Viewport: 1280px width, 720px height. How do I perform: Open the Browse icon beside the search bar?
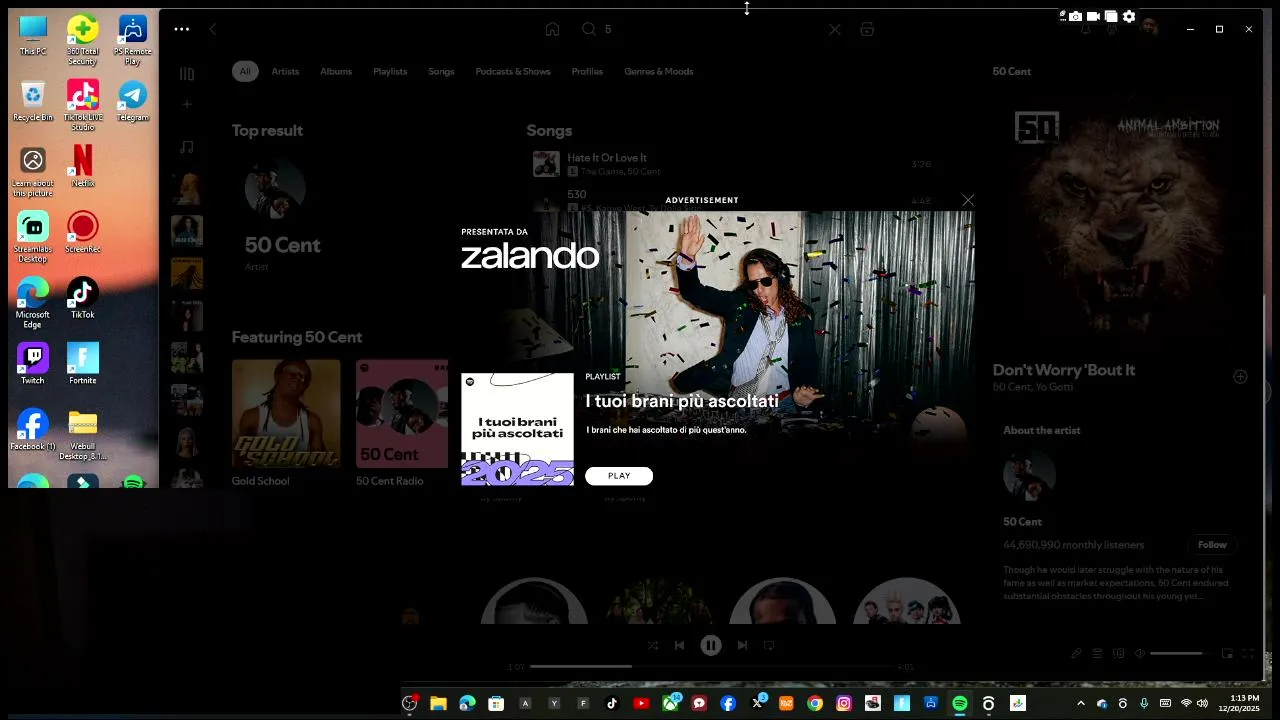pos(867,29)
